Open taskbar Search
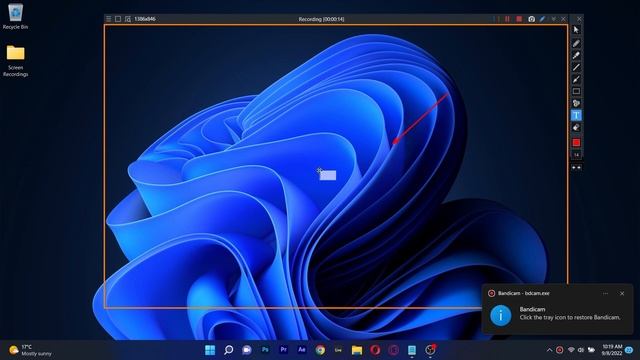640x360 pixels. pyautogui.click(x=229, y=350)
